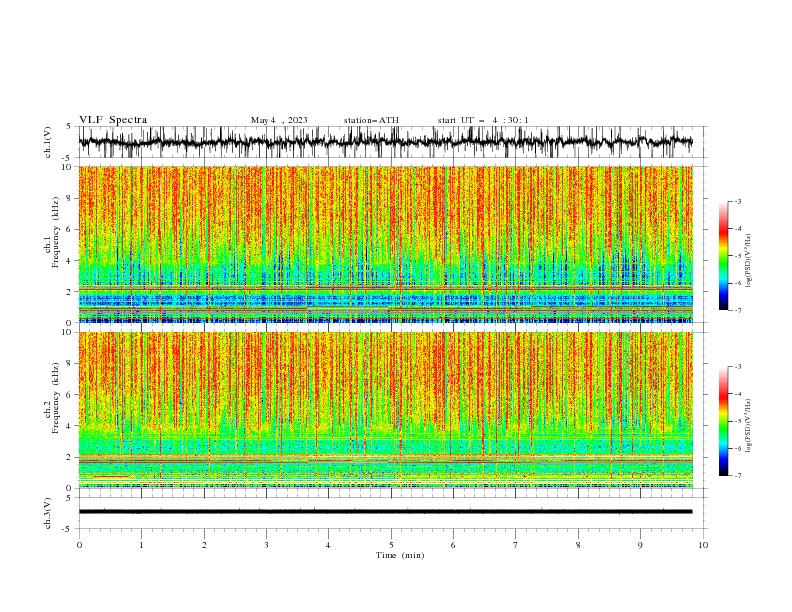The height and width of the screenshot is (612, 792).
Task: Click the "Time (min)" axis title
Action: click(x=400, y=555)
